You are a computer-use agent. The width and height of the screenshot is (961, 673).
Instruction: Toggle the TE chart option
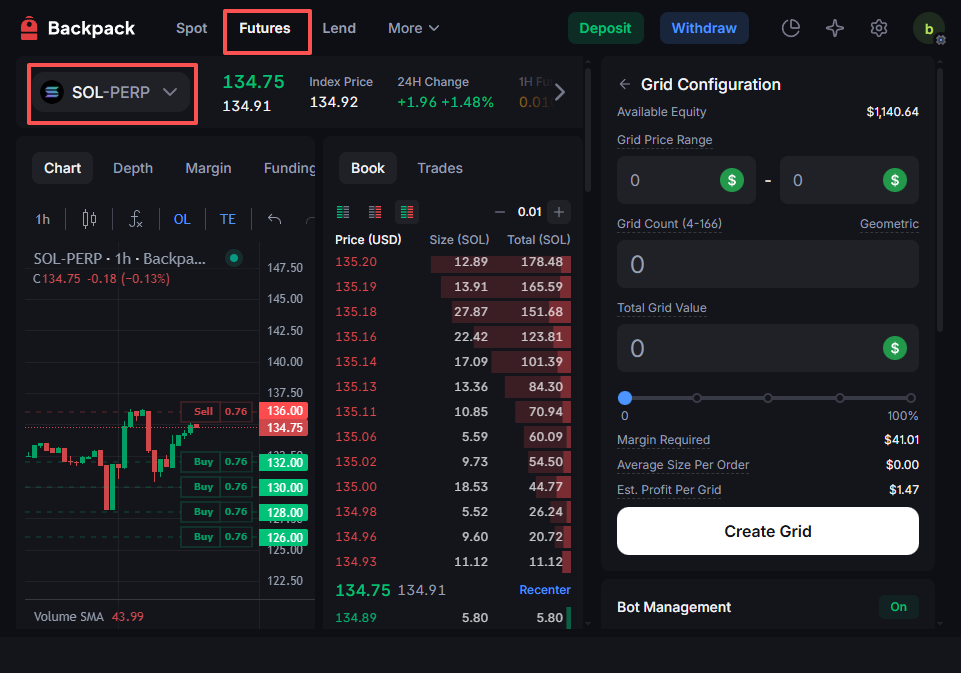[227, 219]
